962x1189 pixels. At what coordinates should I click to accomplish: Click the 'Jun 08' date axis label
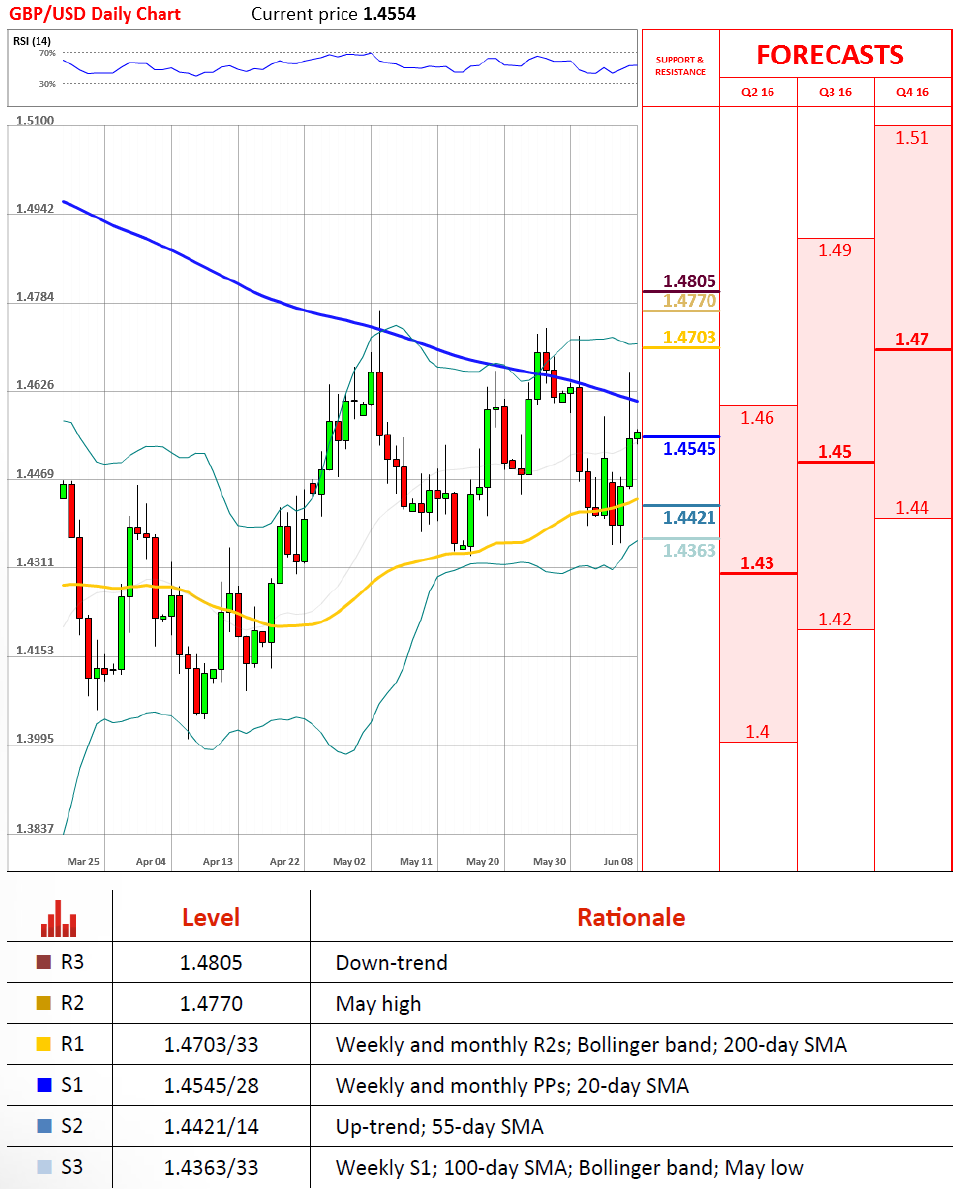pyautogui.click(x=618, y=861)
